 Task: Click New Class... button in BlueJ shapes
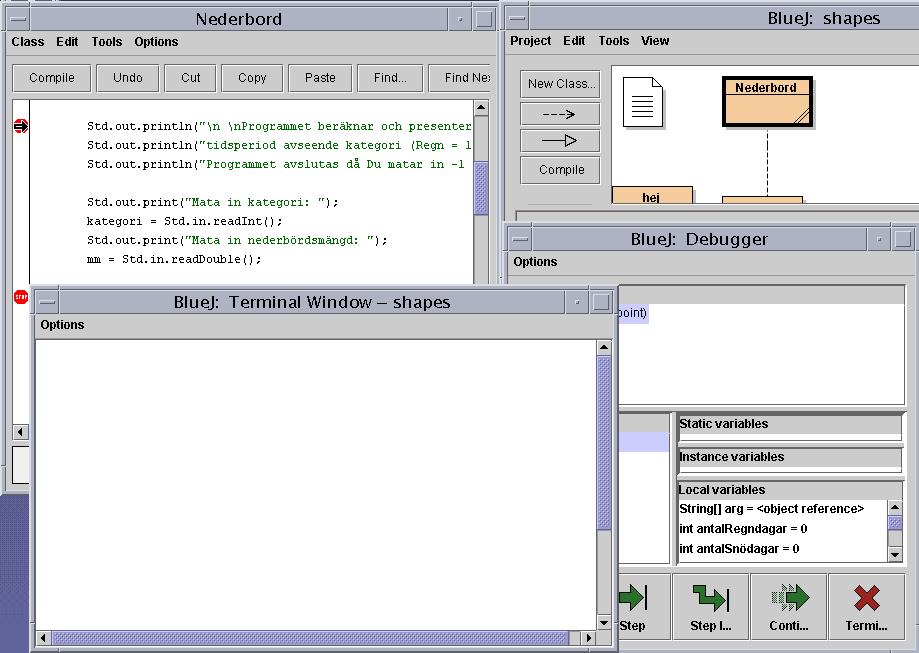point(560,84)
